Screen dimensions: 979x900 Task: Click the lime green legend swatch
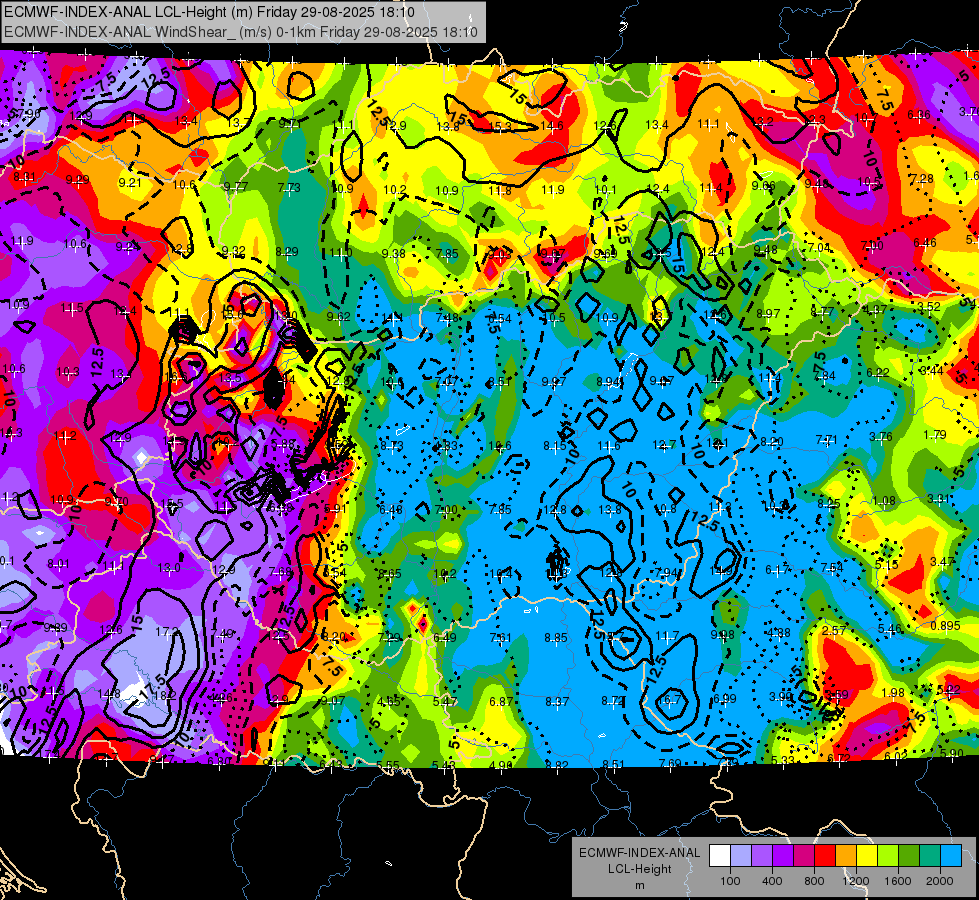888,856
